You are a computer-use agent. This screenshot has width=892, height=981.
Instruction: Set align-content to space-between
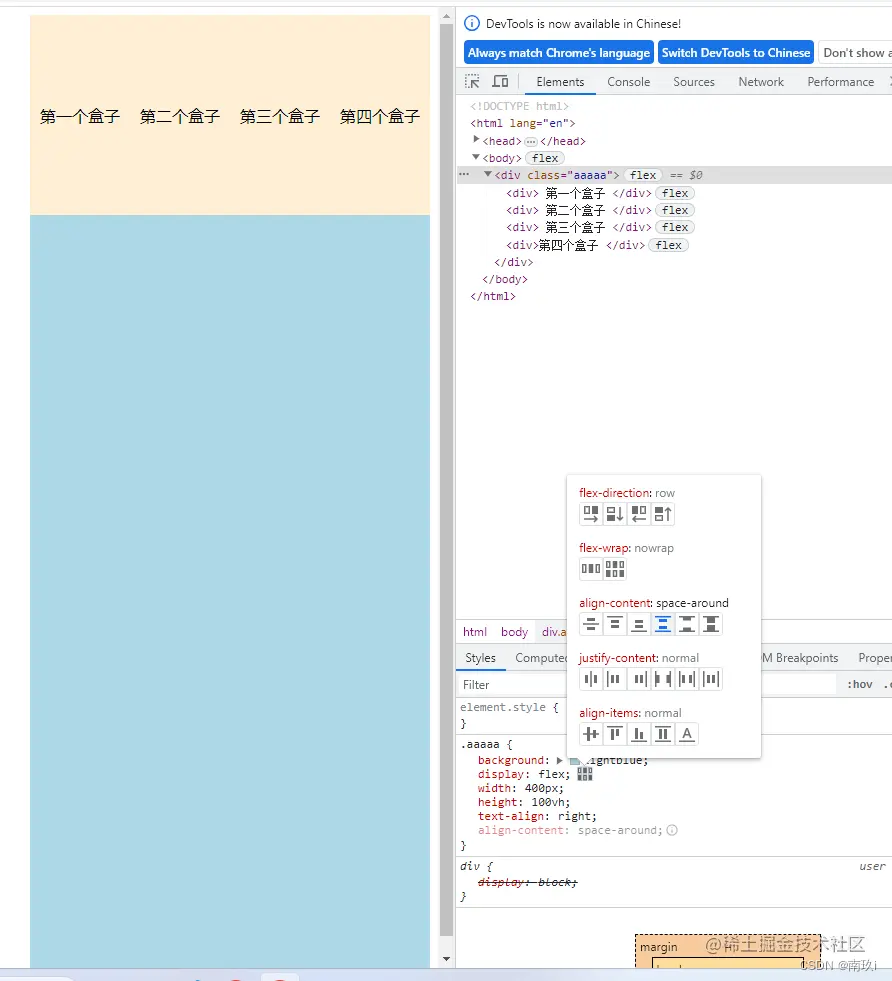[687, 624]
